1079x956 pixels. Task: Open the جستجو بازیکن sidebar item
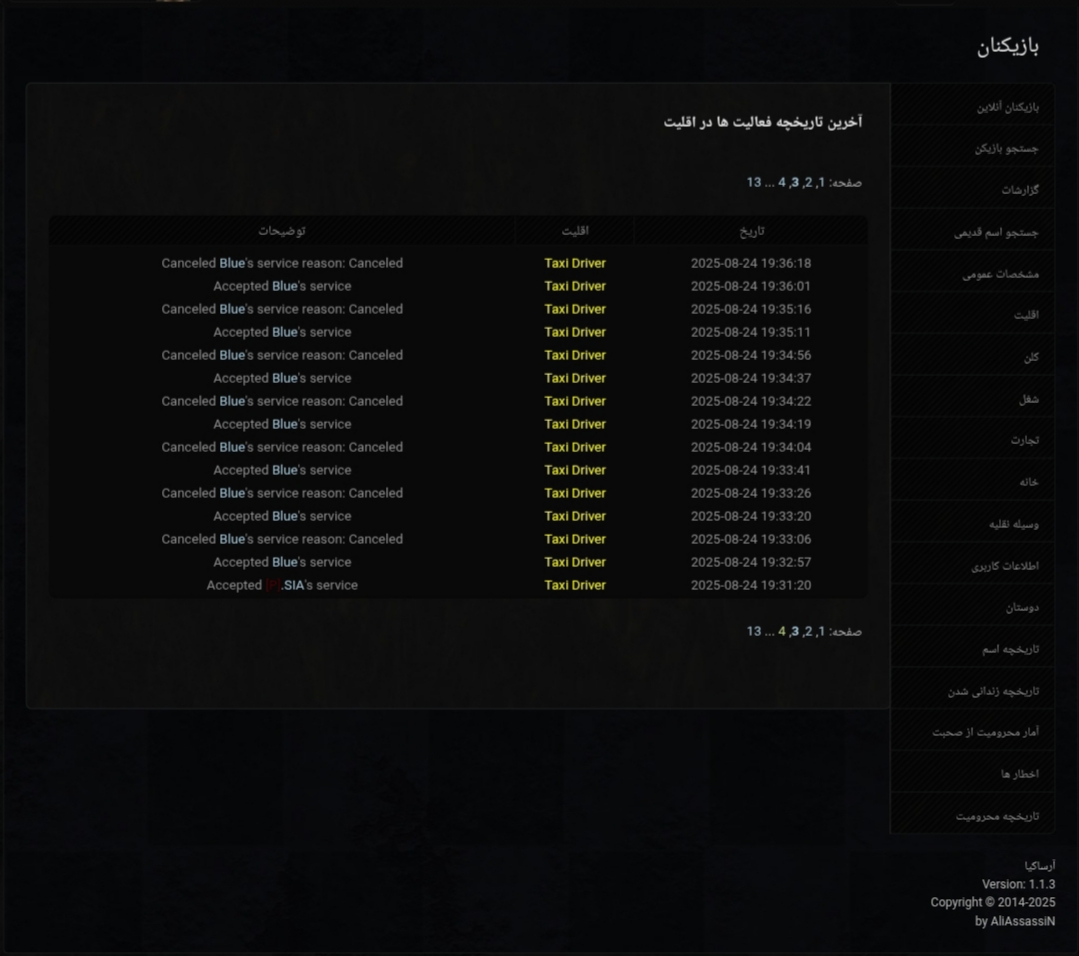972,149
